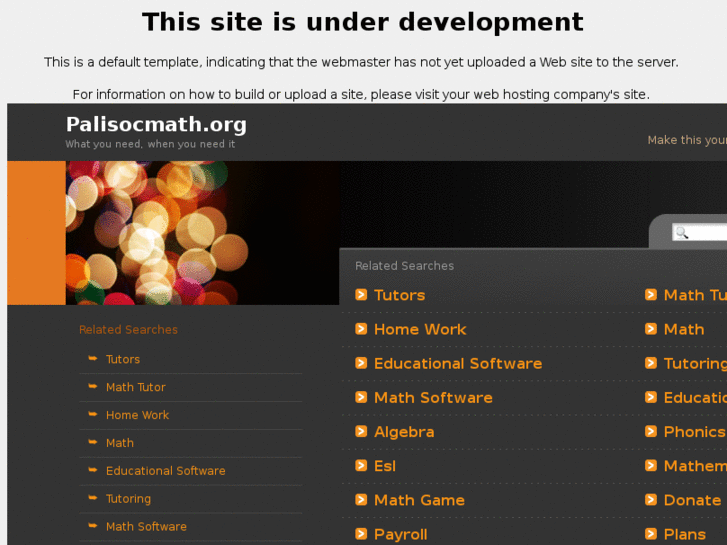Open the Plans related search
This screenshot has width=727, height=545.
[684, 534]
